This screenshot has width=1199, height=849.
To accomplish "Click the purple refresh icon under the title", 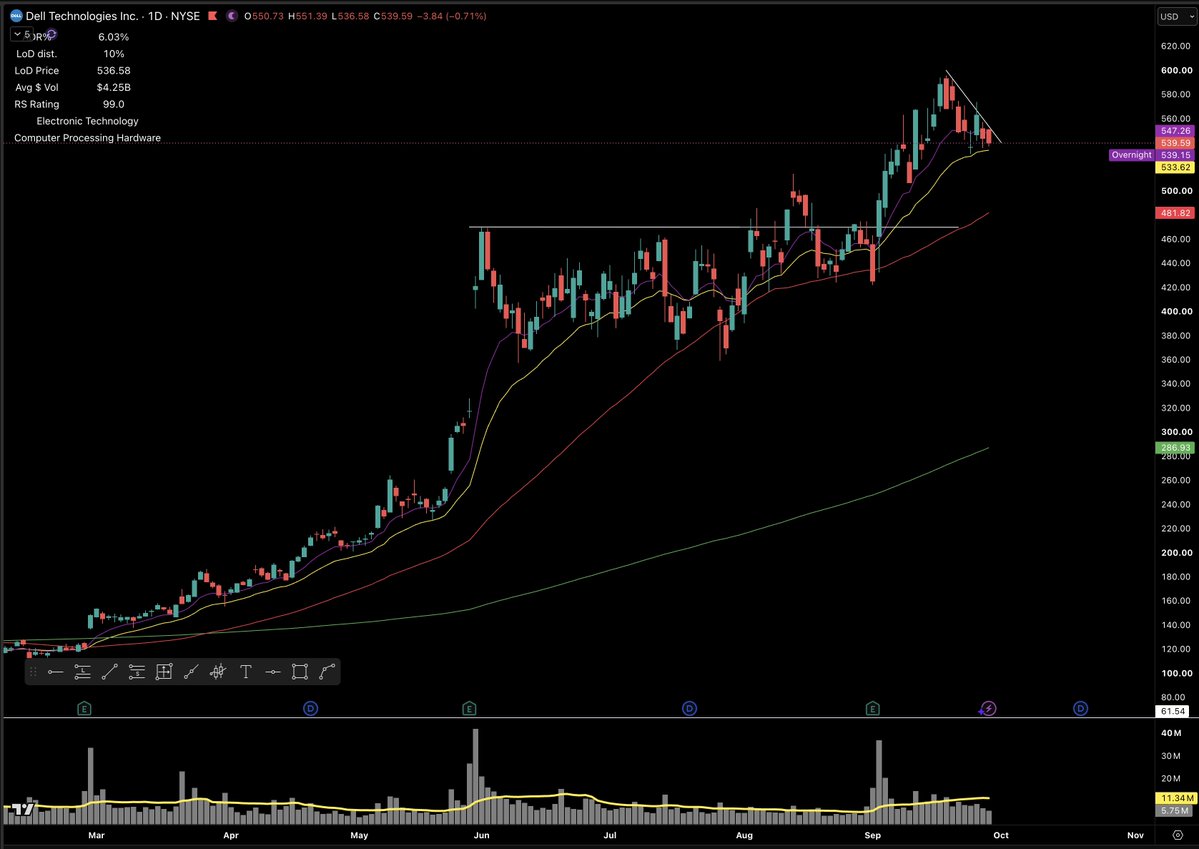I will click(x=51, y=34).
